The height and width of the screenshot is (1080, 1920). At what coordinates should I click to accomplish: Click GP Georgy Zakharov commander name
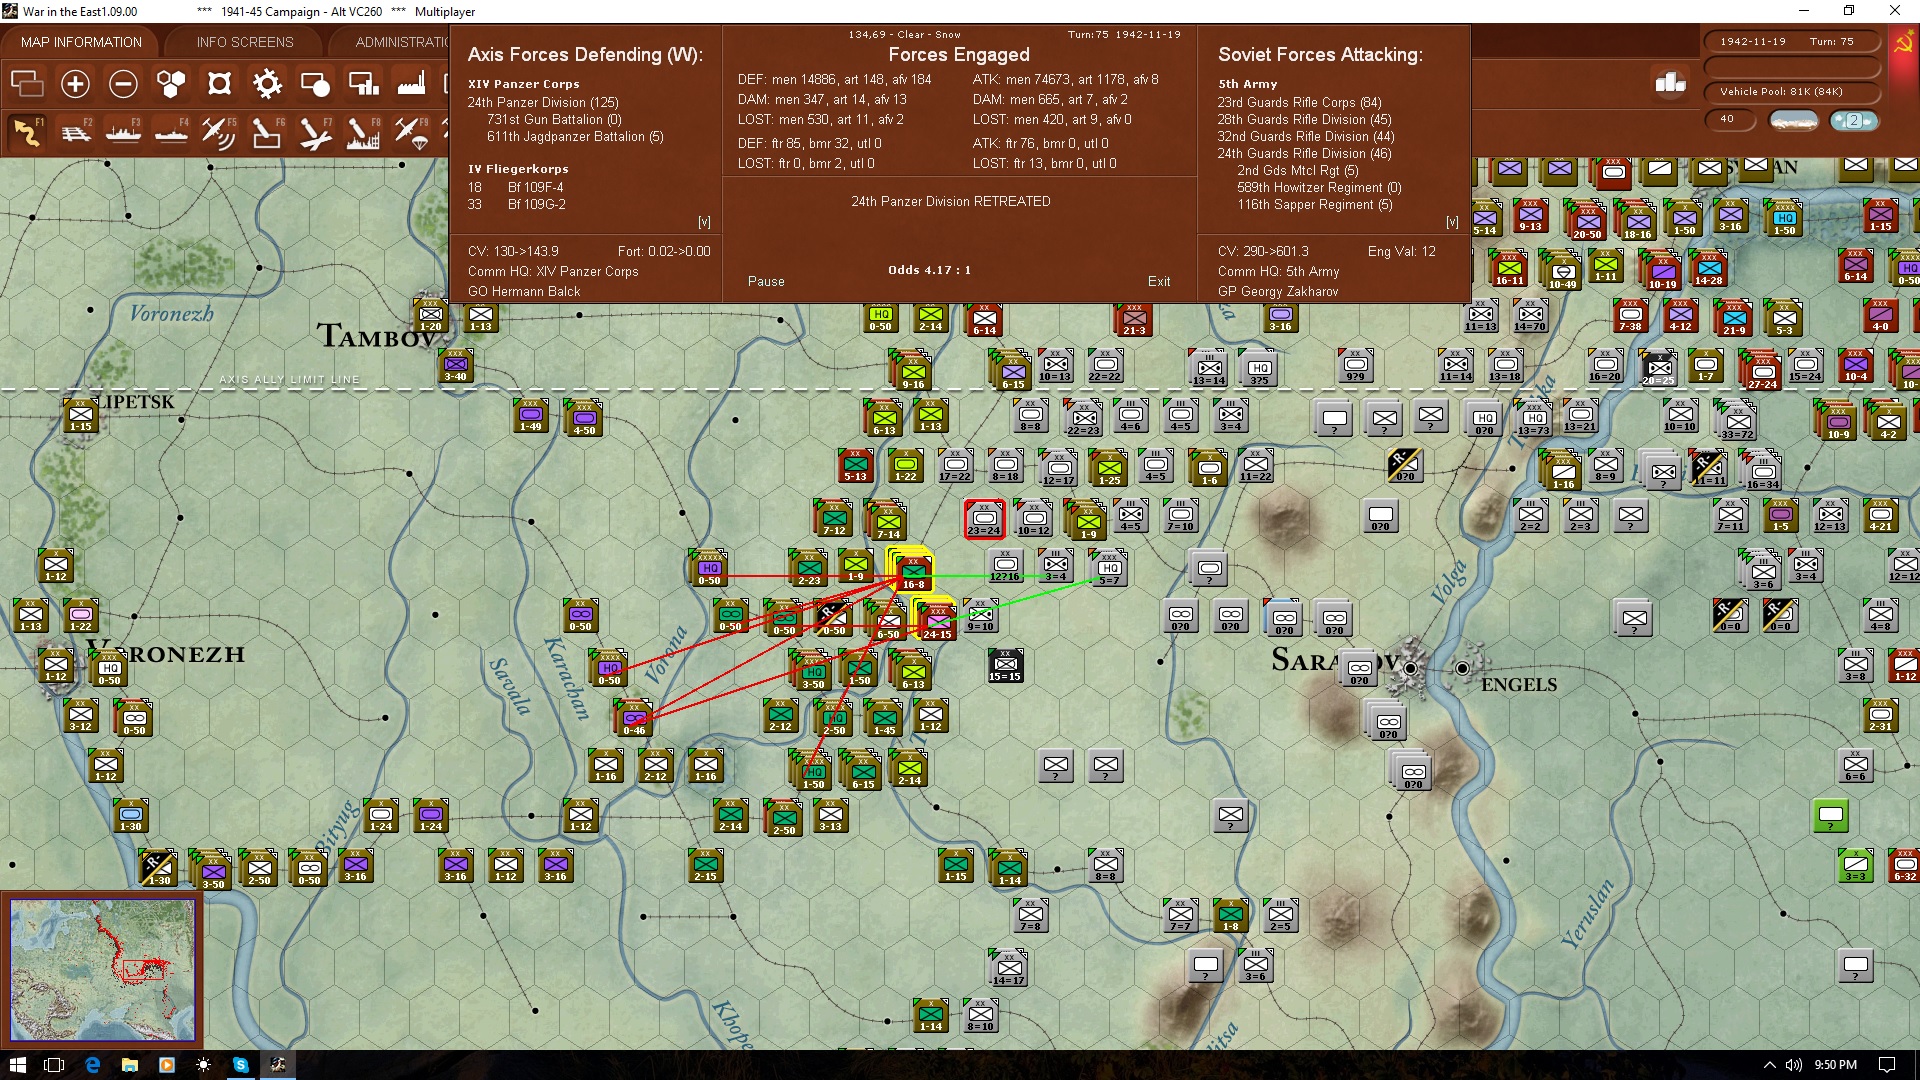(x=1278, y=292)
